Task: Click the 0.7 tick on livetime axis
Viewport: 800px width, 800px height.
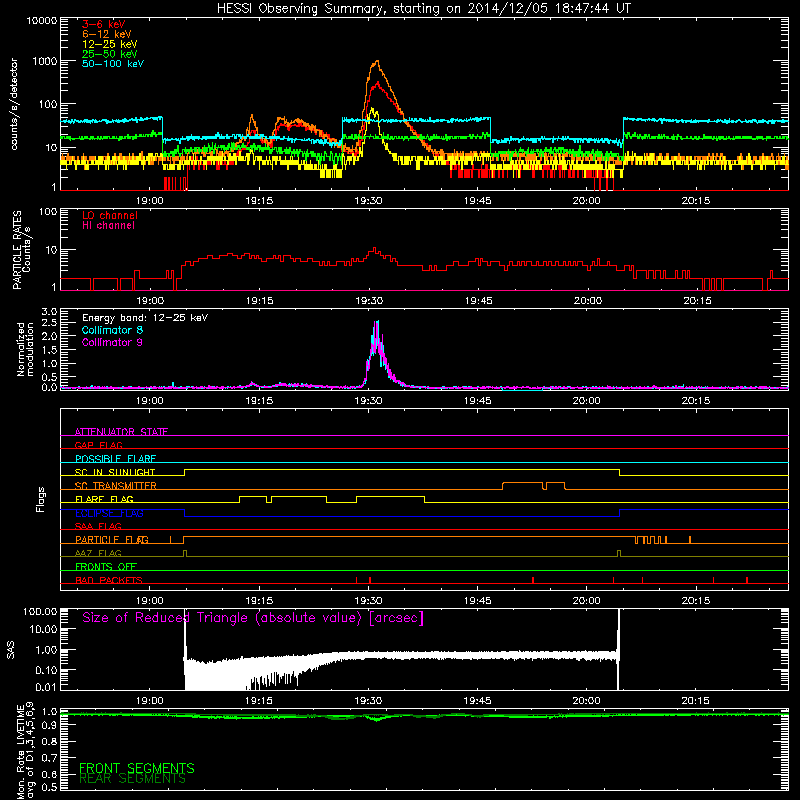Action: pos(49,758)
